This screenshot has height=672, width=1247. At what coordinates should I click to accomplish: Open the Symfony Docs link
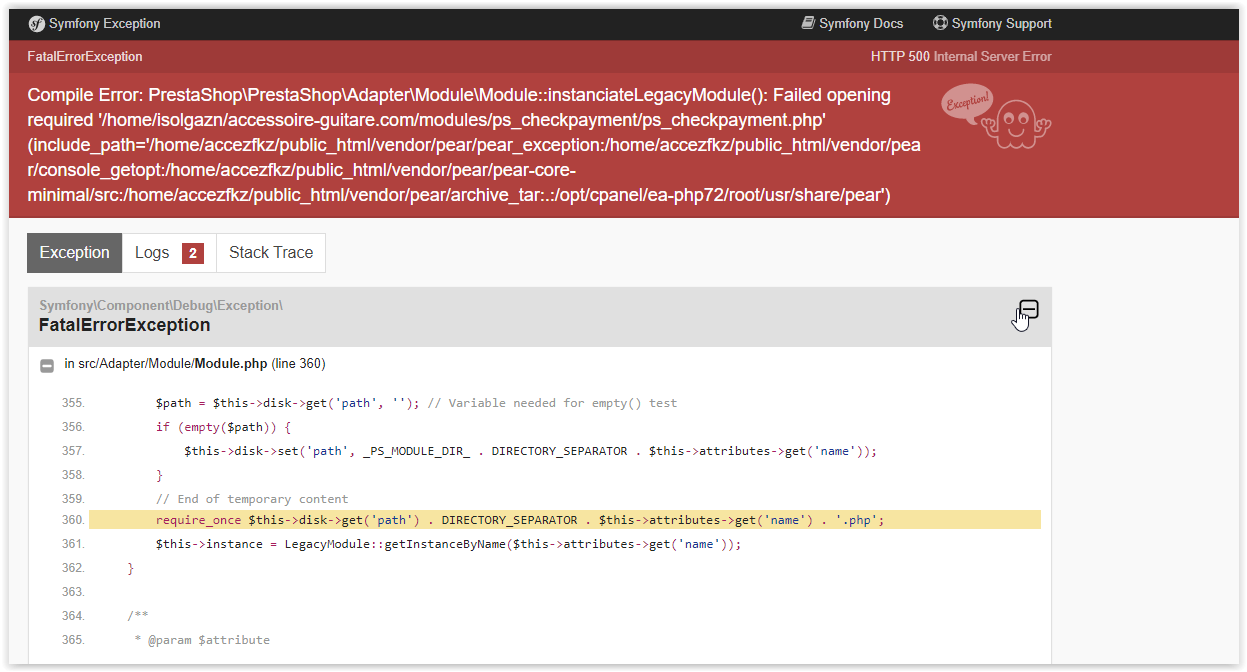(852, 23)
